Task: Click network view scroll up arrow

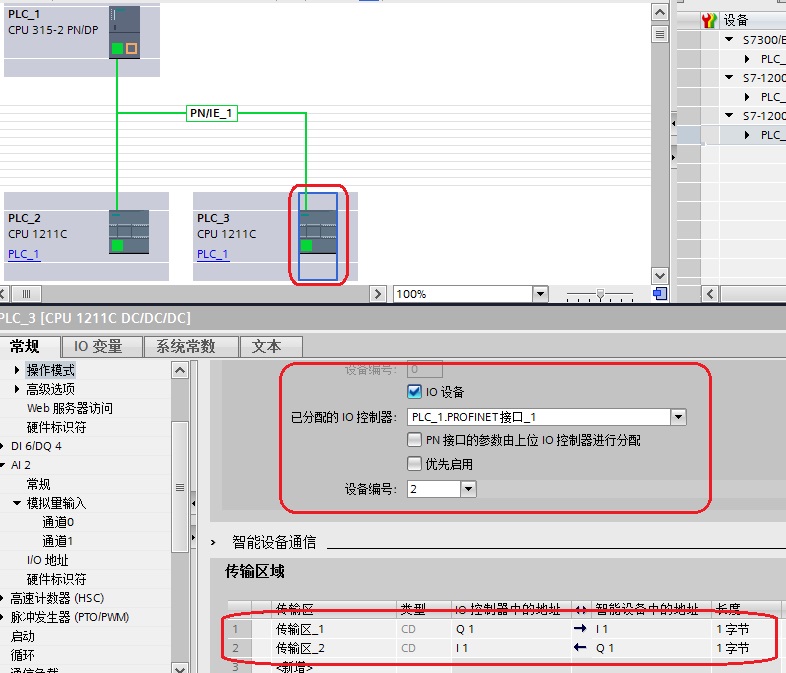Action: pyautogui.click(x=660, y=13)
